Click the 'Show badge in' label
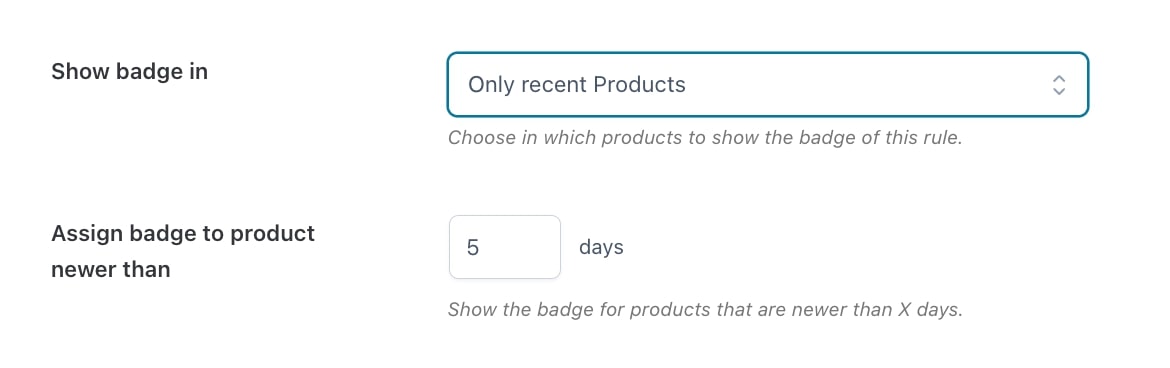This screenshot has height=368, width=1170. click(129, 72)
